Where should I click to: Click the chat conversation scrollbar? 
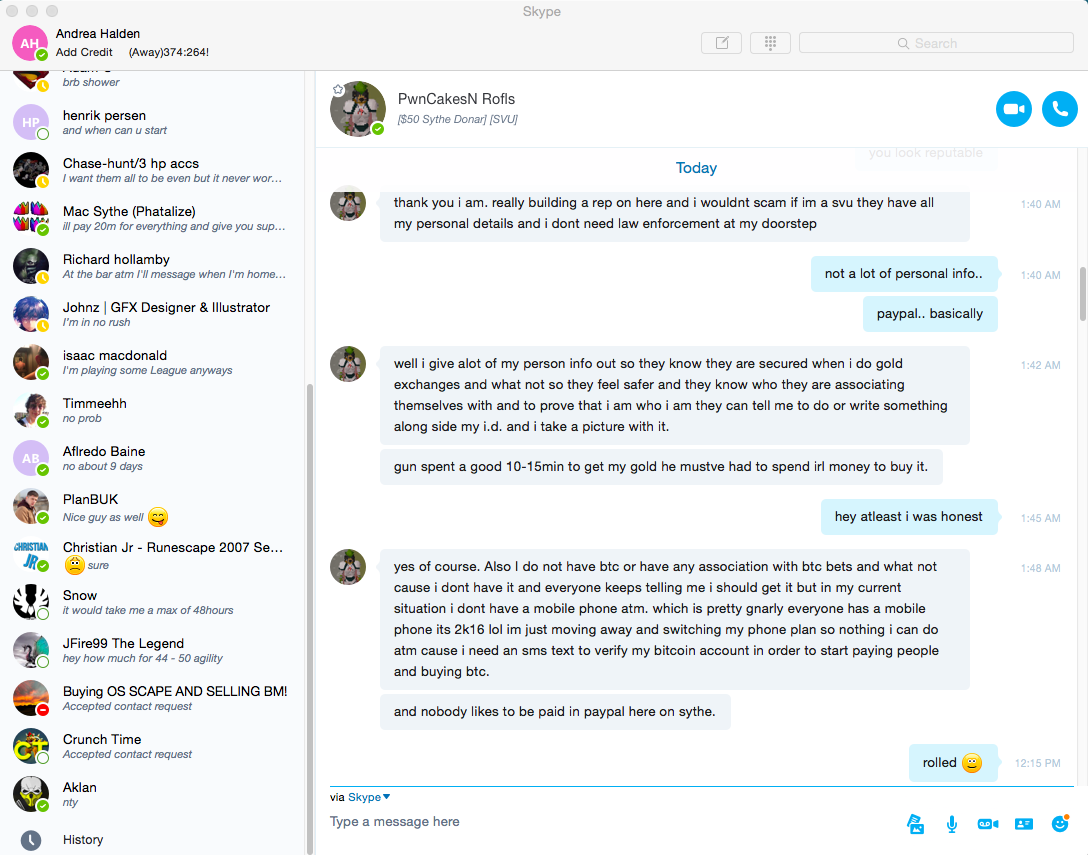click(1082, 294)
